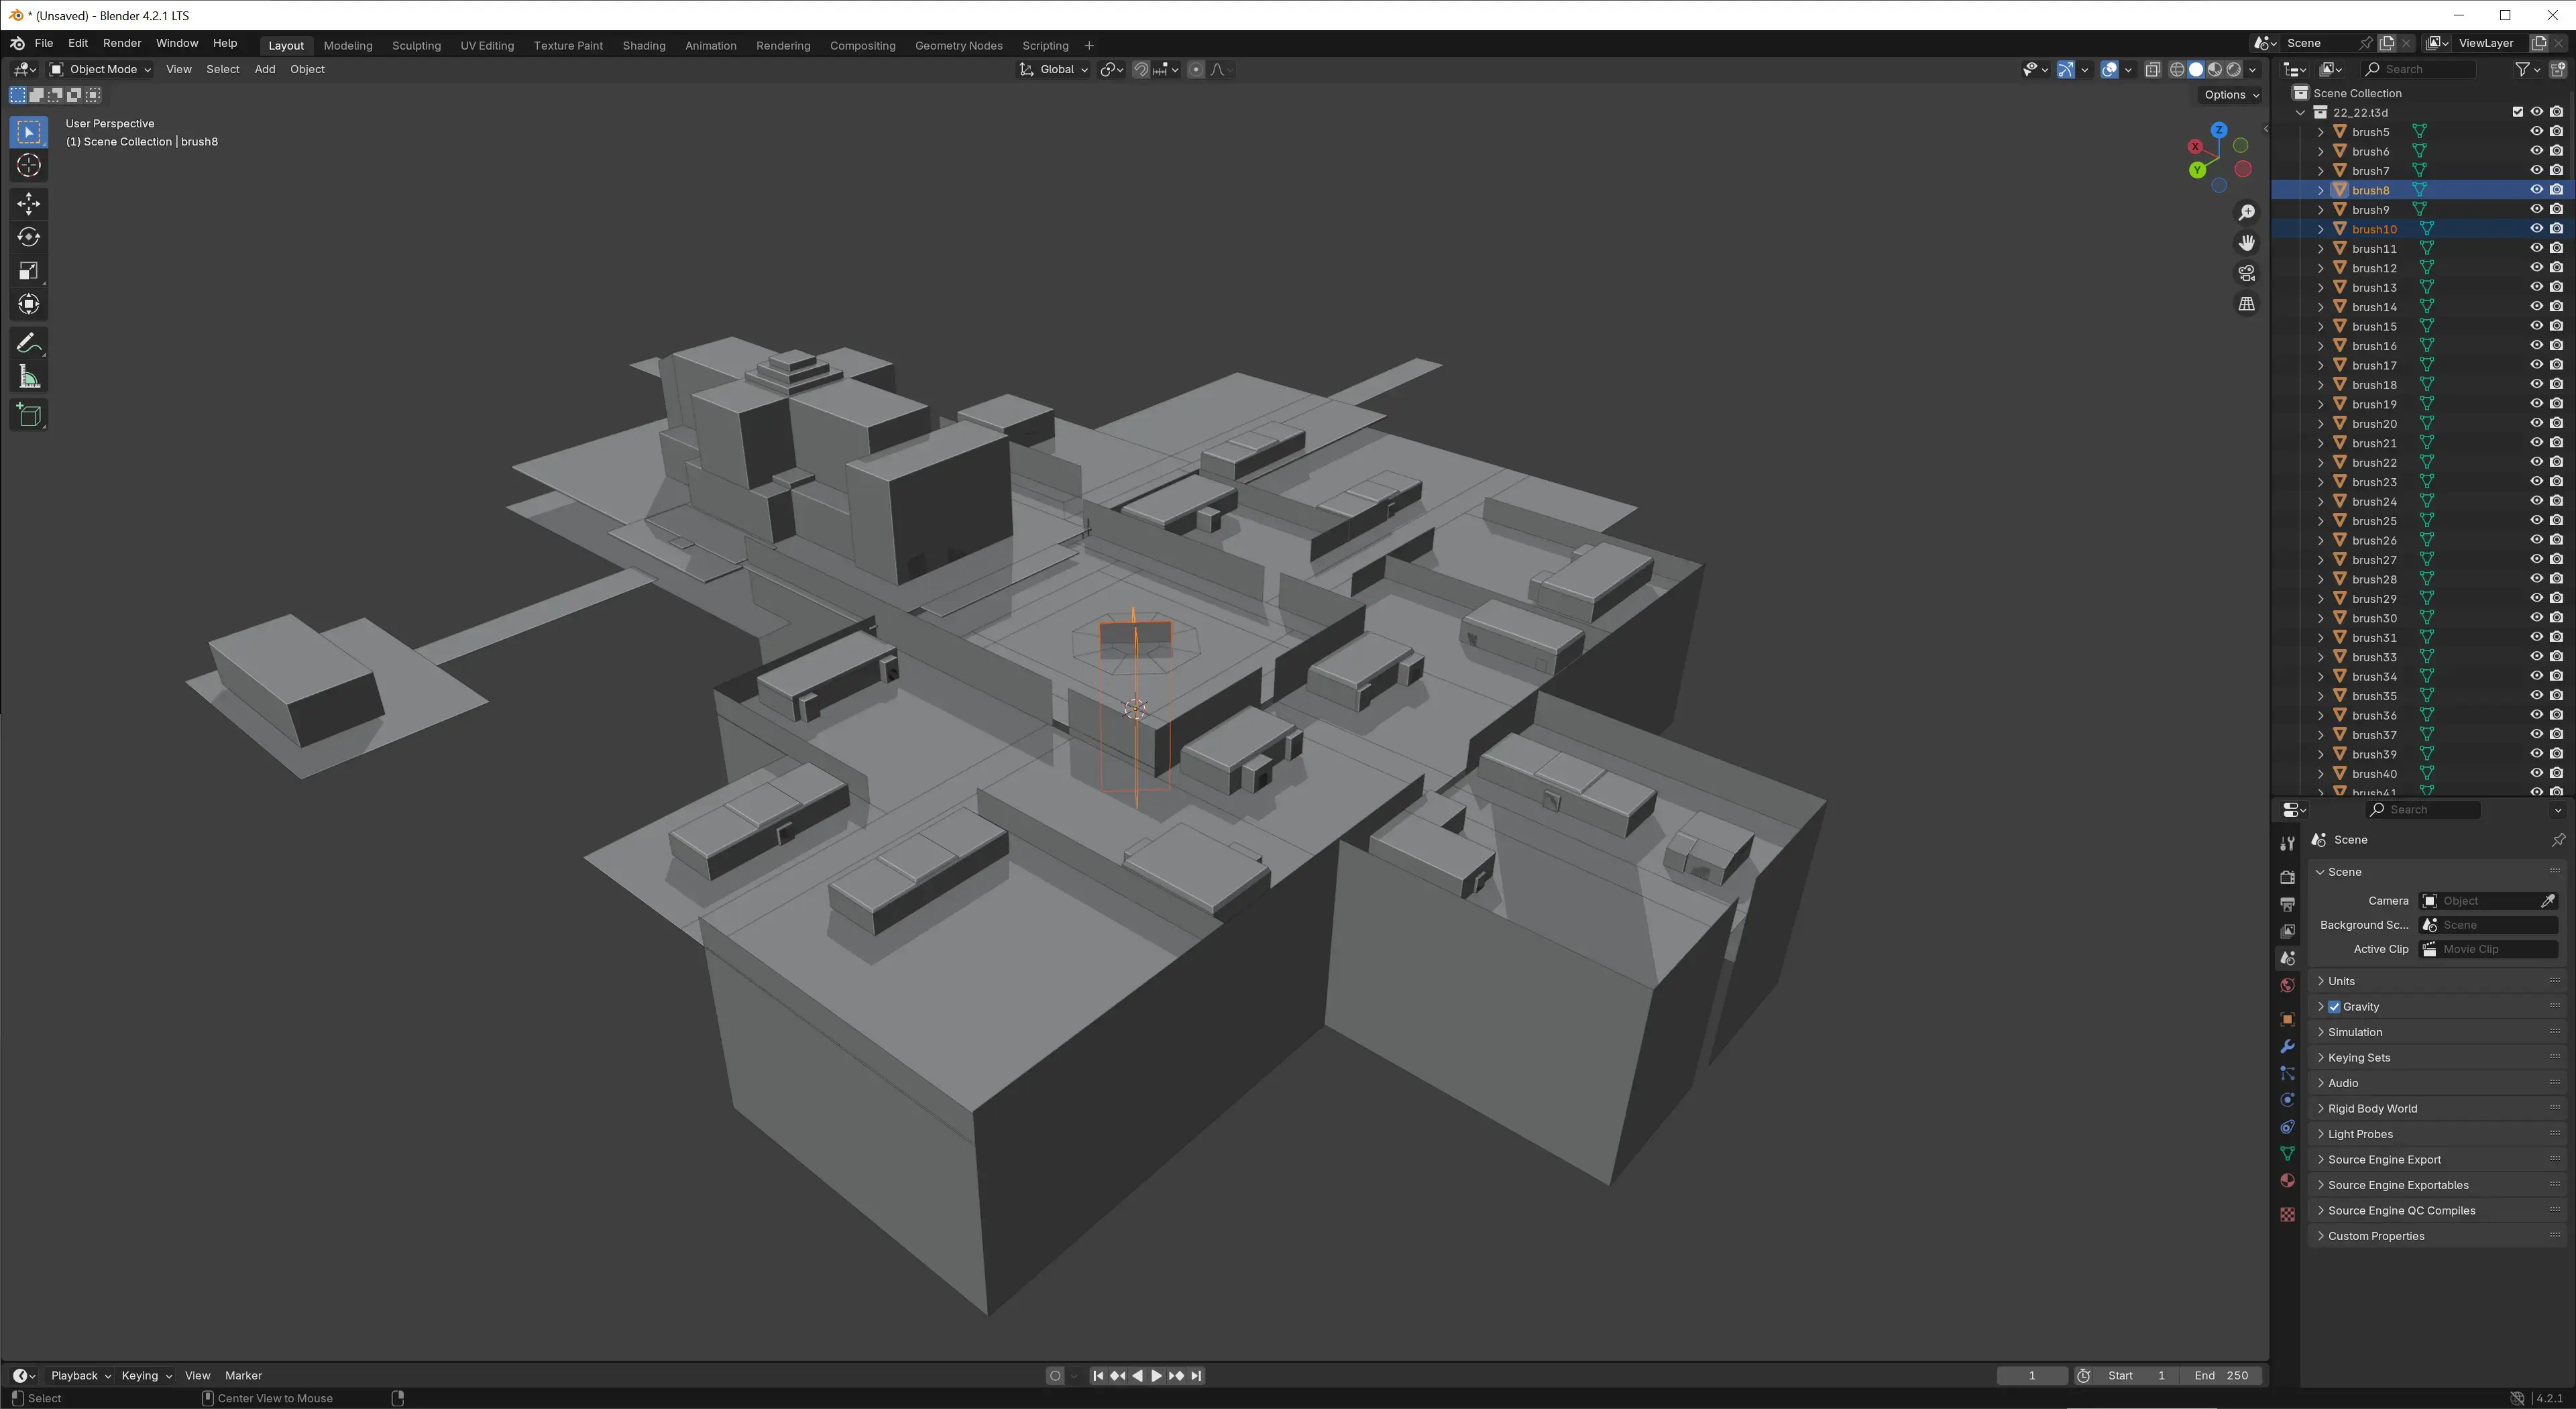Open the Physics properties tab

[x=2287, y=1100]
